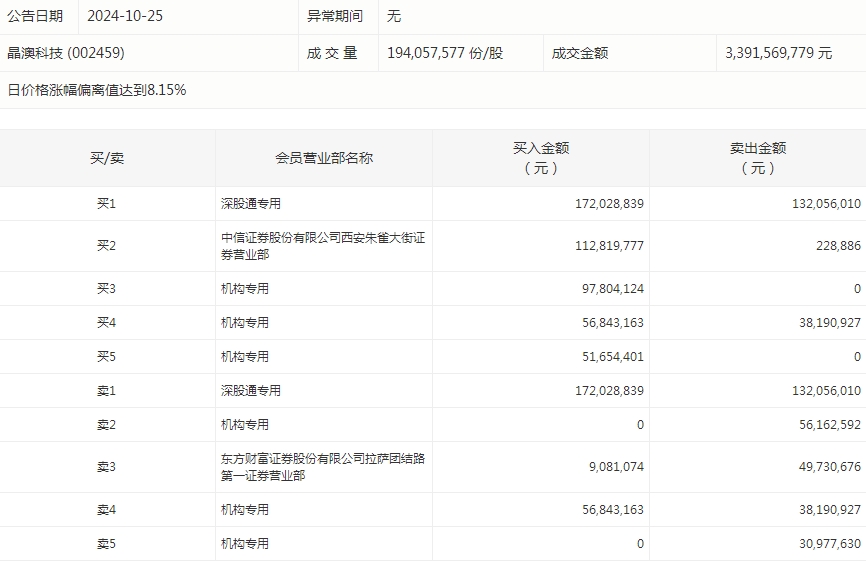866x563 pixels.
Task: Select the 卖3 row label
Action: click(x=107, y=467)
